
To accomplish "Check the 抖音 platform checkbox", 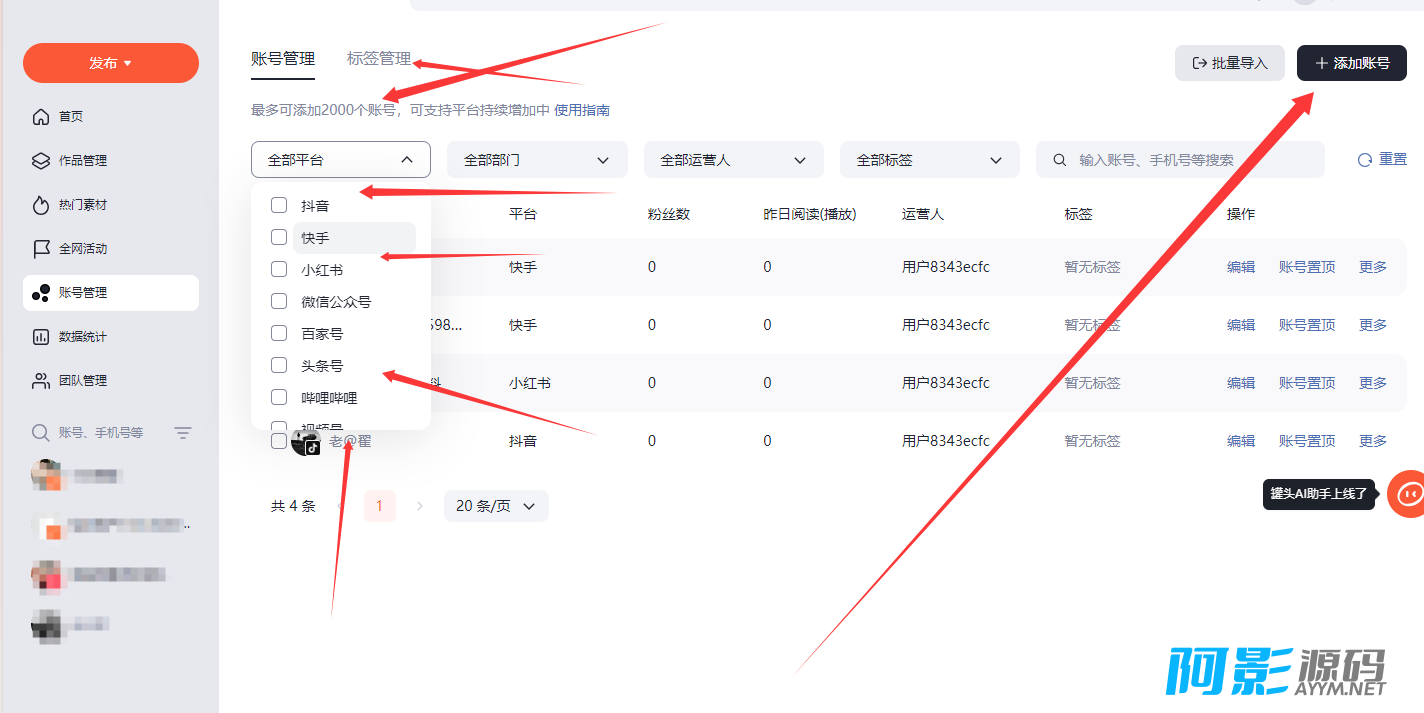I will coord(279,205).
